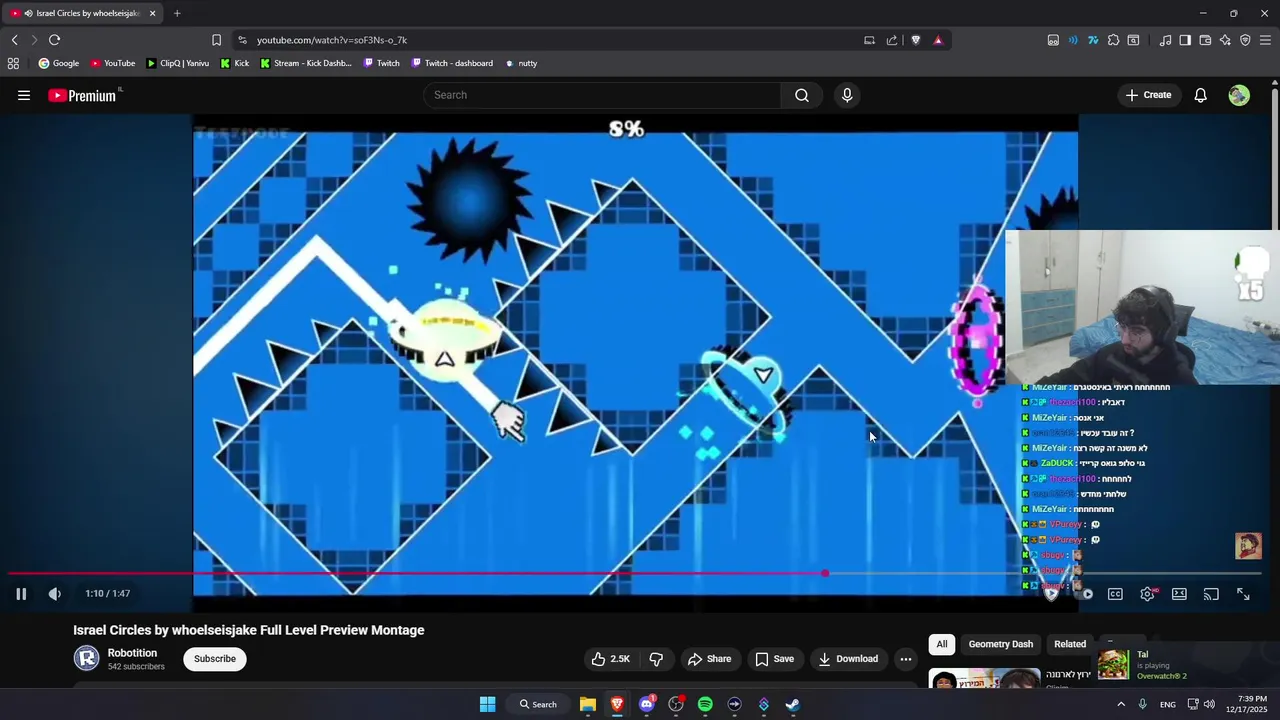The width and height of the screenshot is (1280, 720).
Task: Open the Windows Start menu
Action: click(x=488, y=704)
